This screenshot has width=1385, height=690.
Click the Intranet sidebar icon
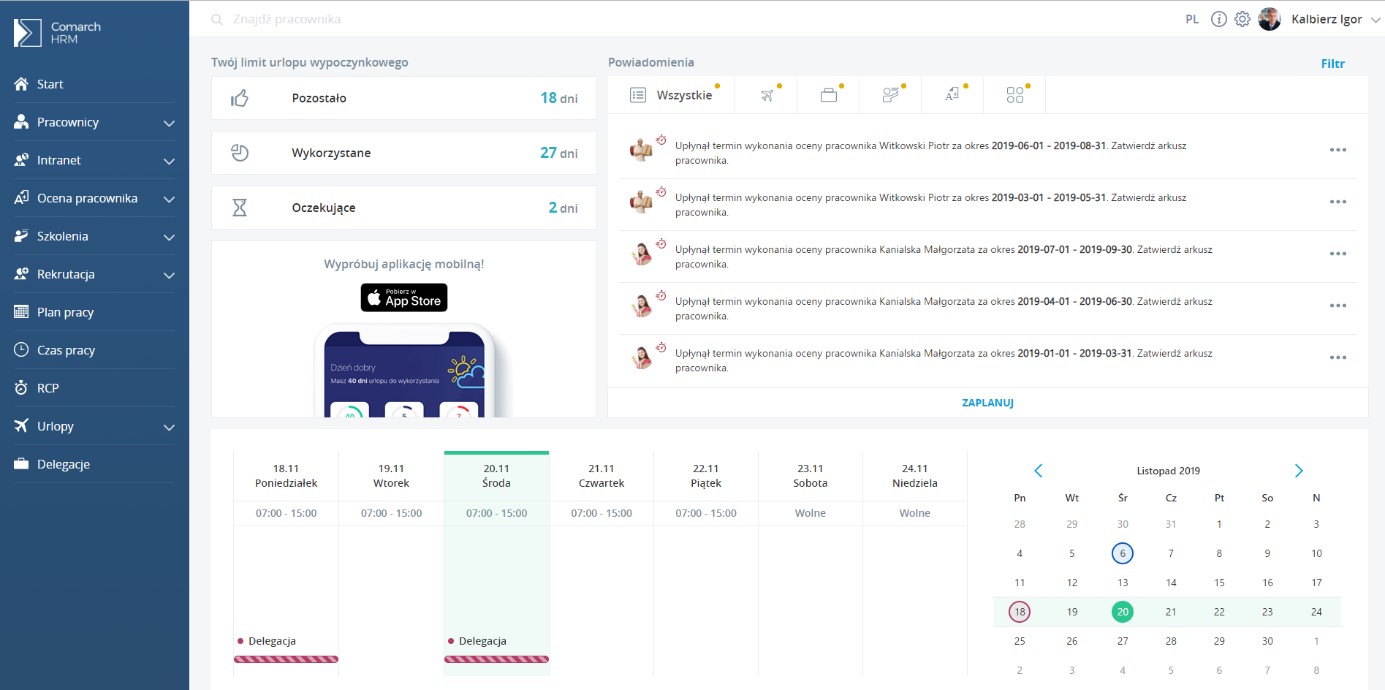click(21, 160)
